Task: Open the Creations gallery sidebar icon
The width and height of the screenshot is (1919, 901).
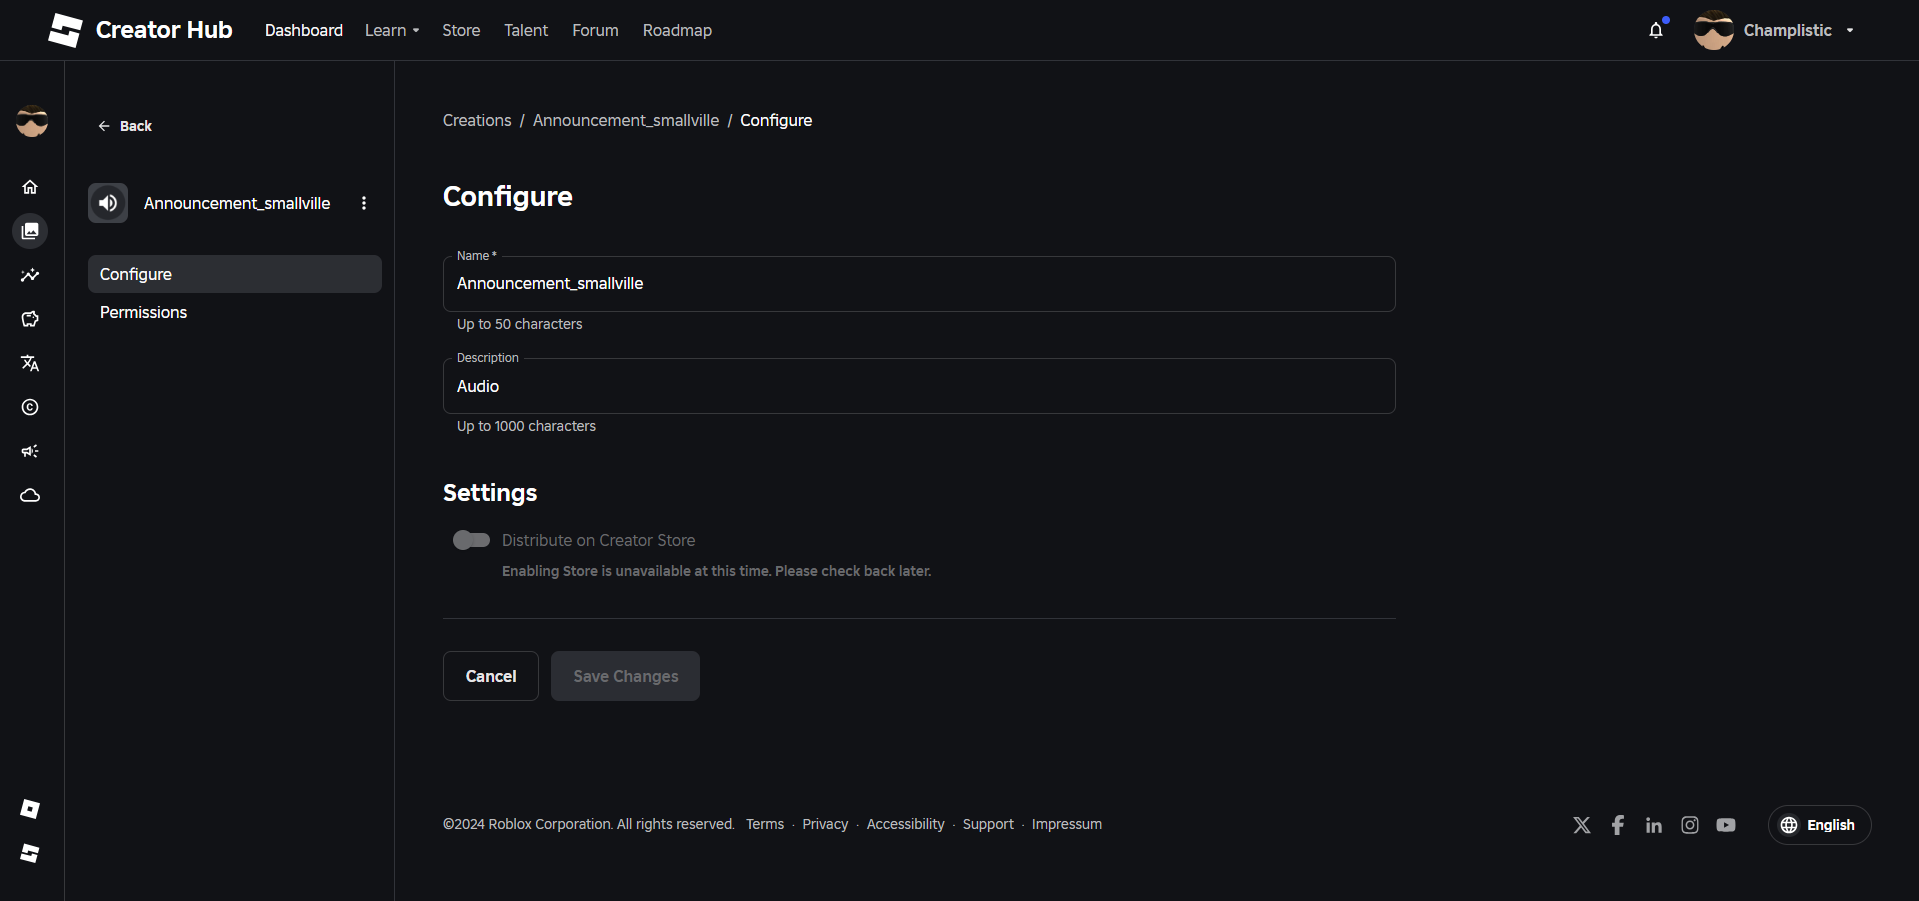Action: [30, 231]
